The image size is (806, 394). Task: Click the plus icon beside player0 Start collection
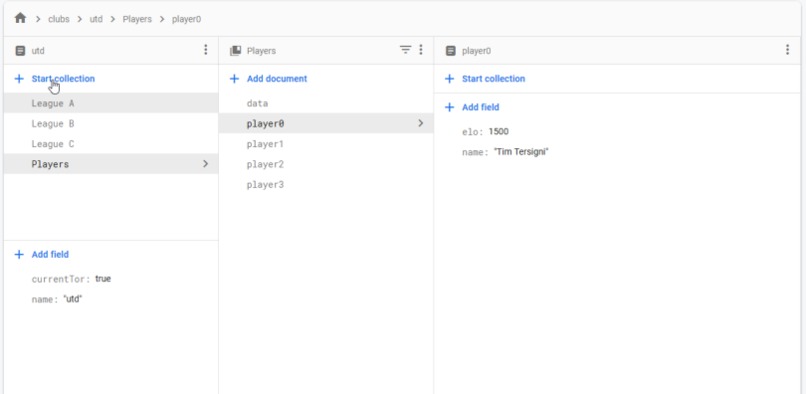pyautogui.click(x=449, y=79)
